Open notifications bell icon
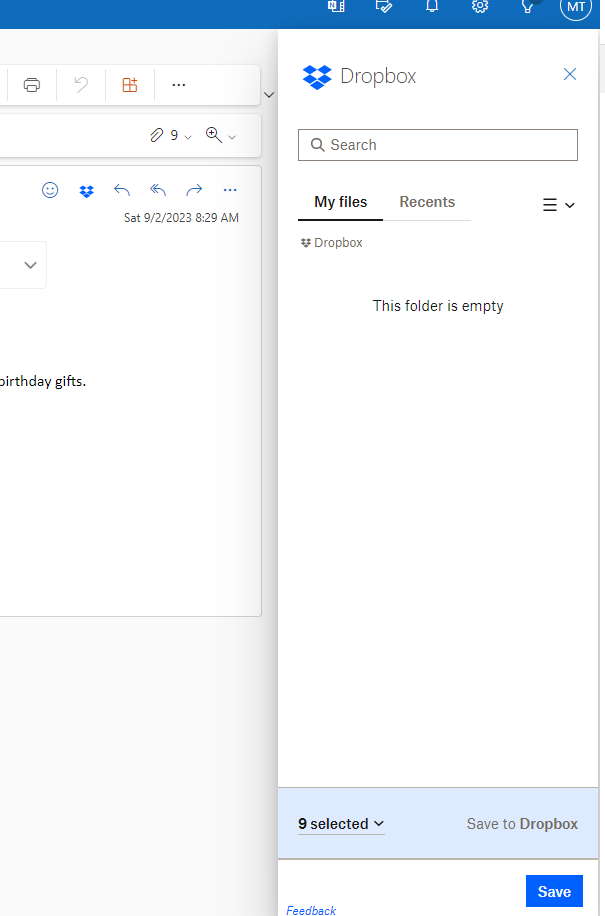Screen dimensions: 605x916 (432, 6)
